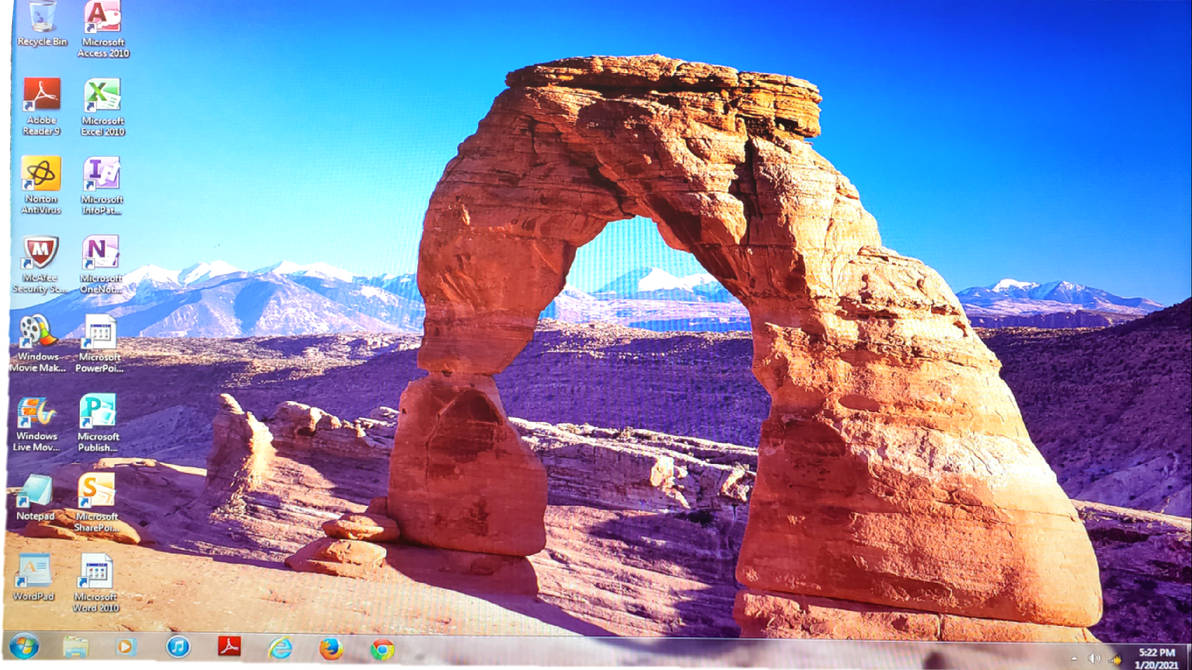
Task: Open the clock showing 5:22 PM
Action: [1156, 659]
